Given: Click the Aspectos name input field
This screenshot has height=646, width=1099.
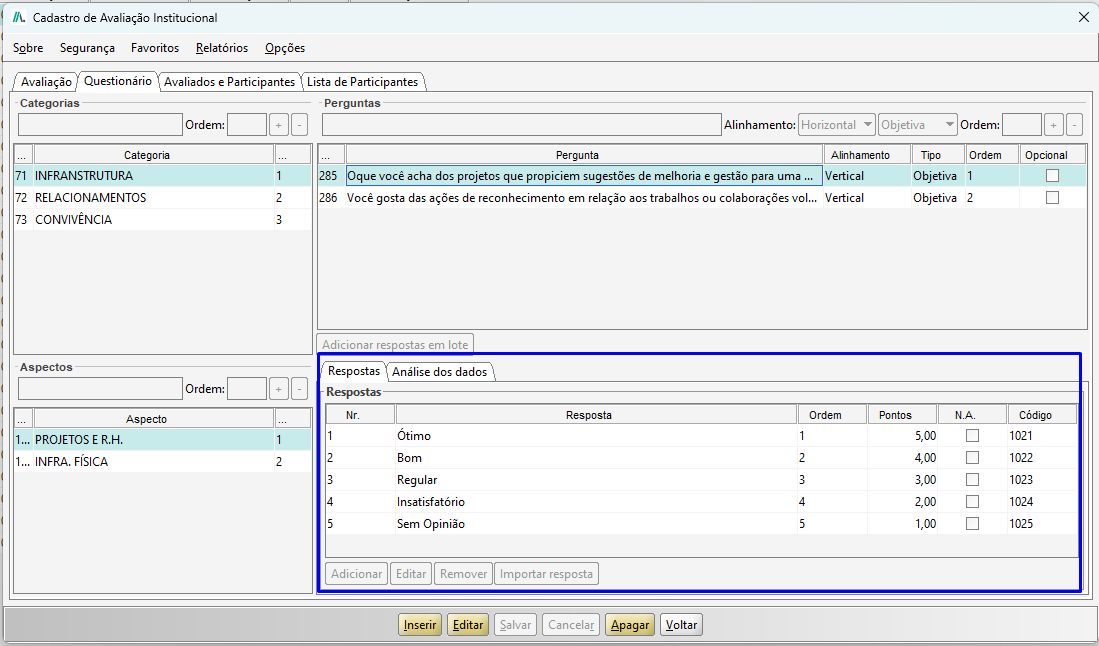Looking at the screenshot, I should (100, 389).
